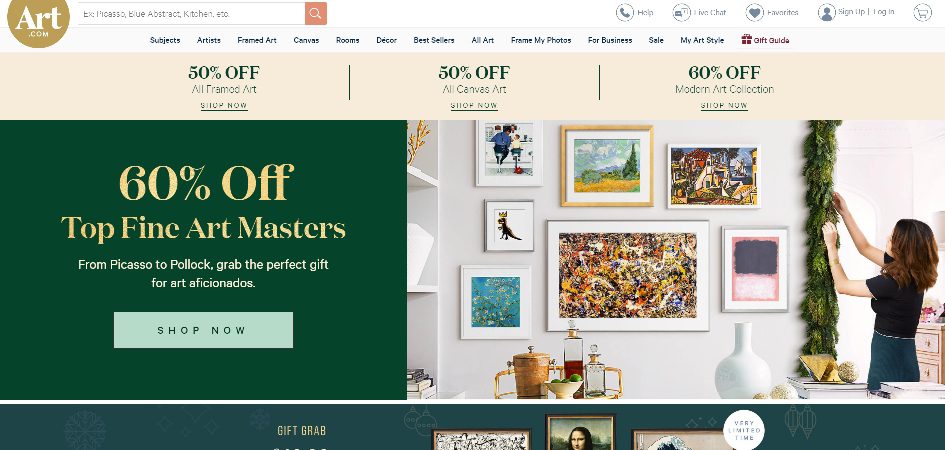This screenshot has width=945, height=450.
Task: Click the Mona Lisa thumbnail
Action: point(580,432)
